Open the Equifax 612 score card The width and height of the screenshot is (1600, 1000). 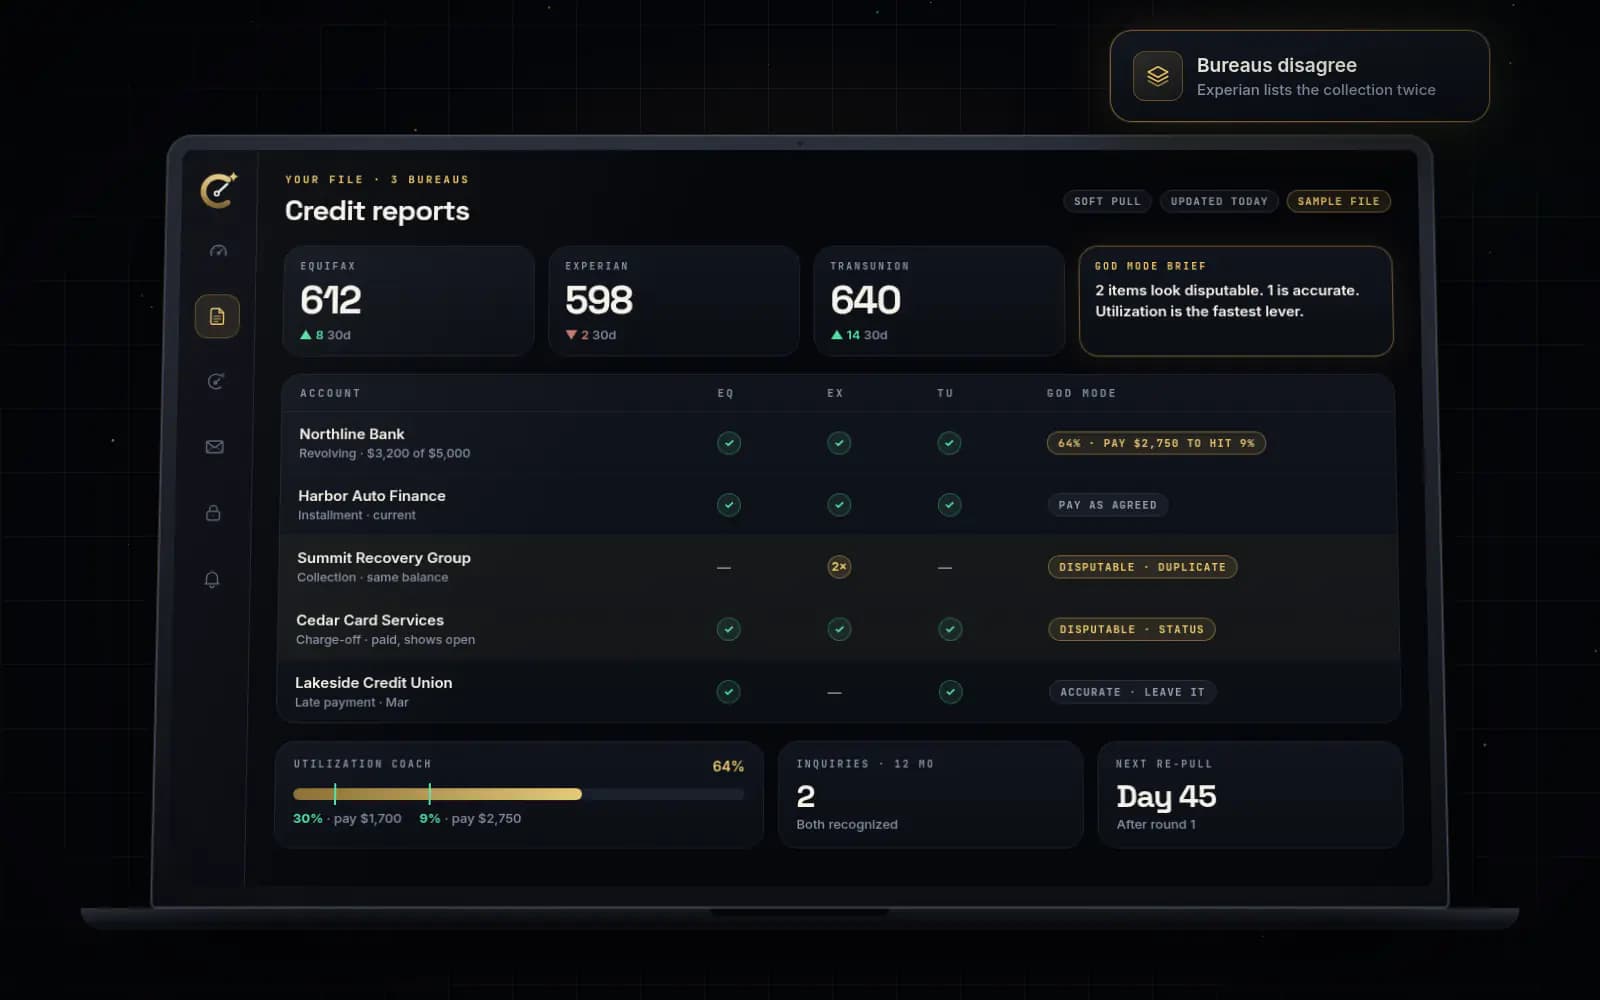point(408,301)
